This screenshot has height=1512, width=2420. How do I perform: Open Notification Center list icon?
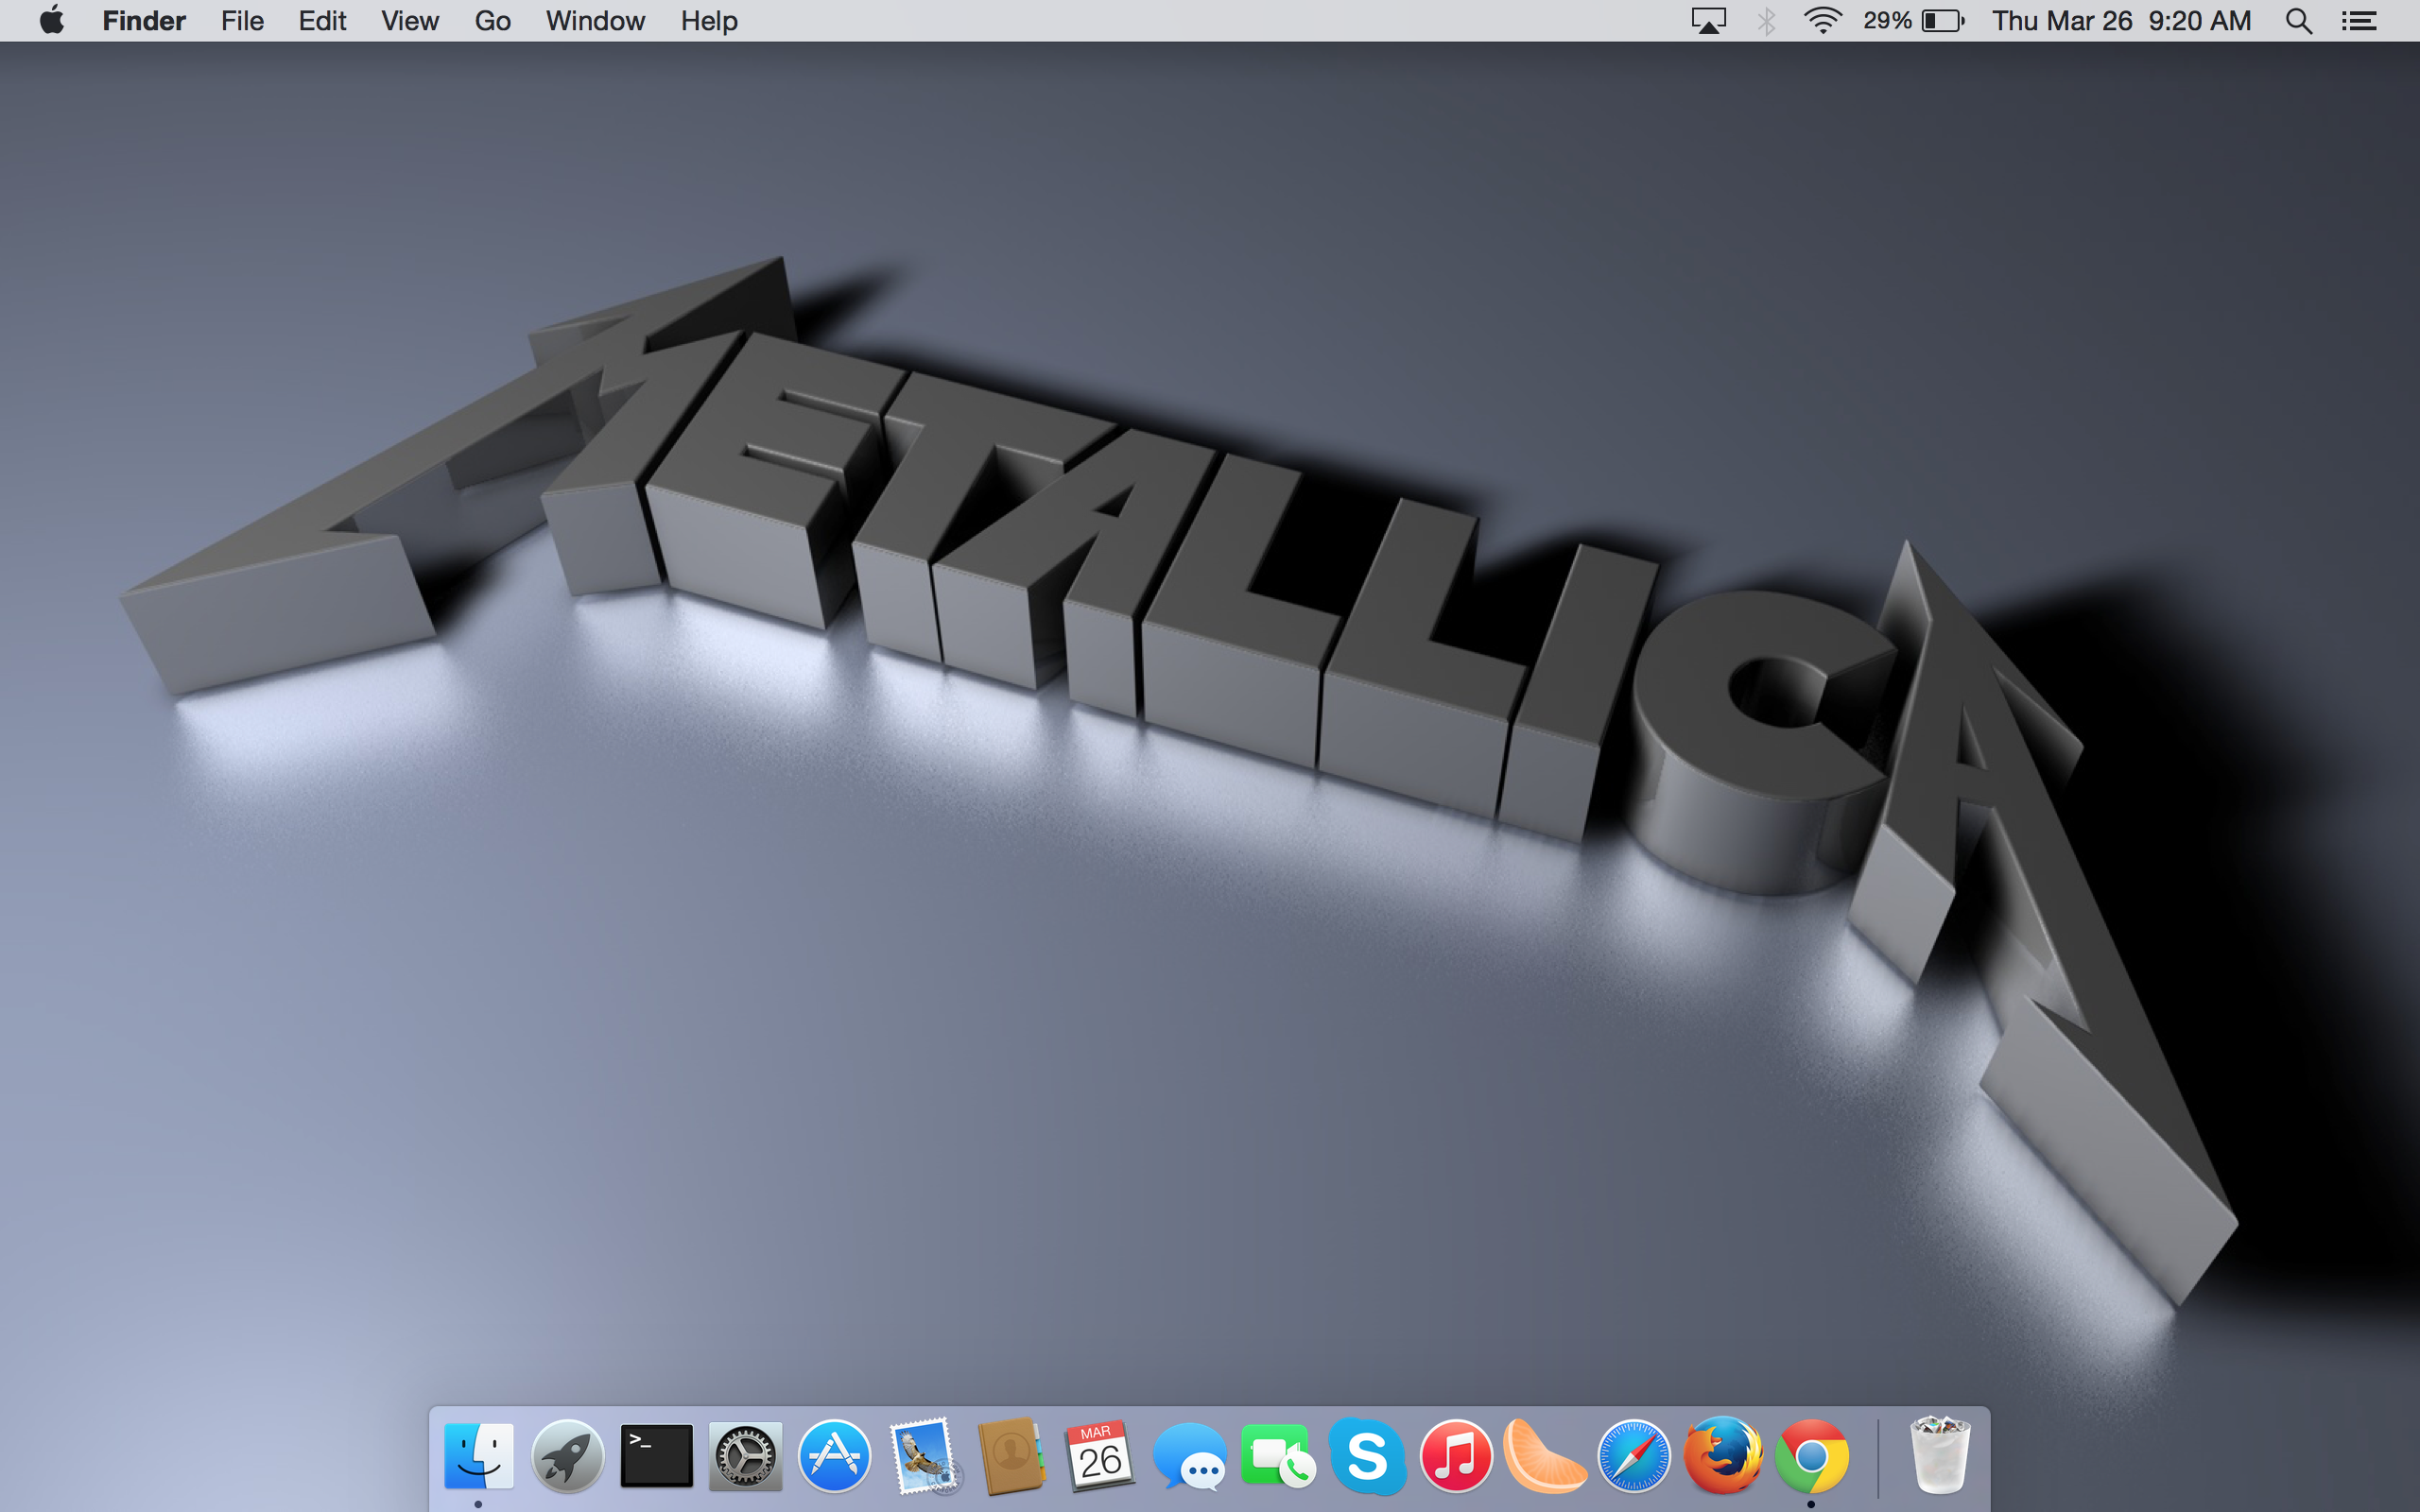(2359, 21)
